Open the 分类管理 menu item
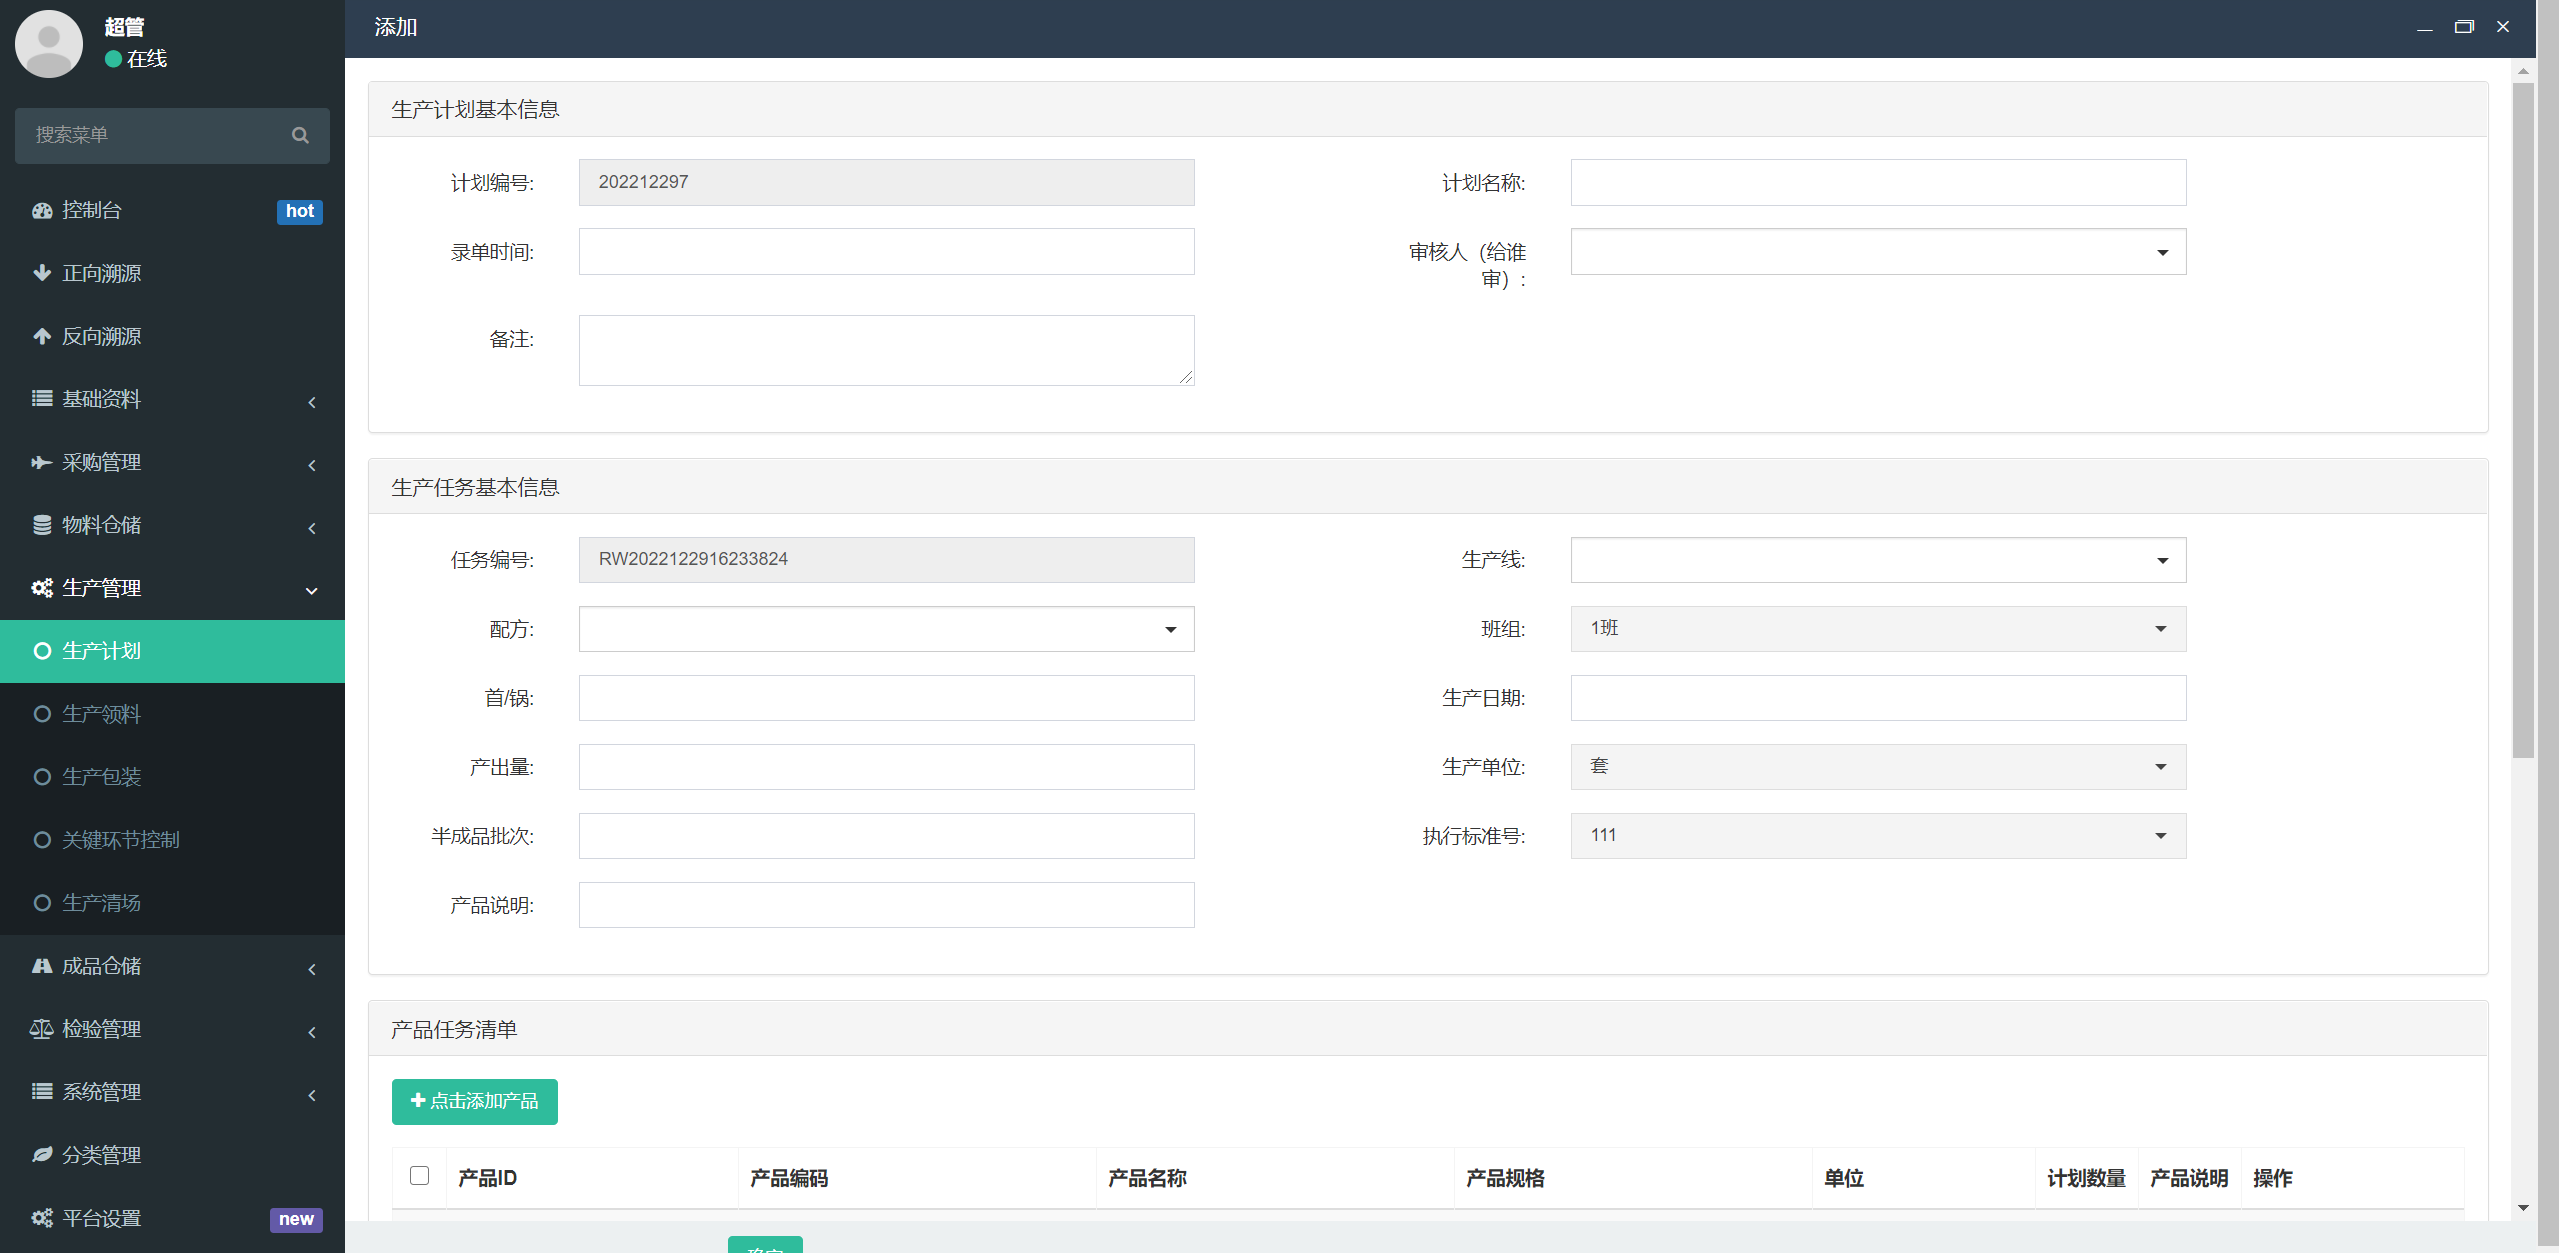The height and width of the screenshot is (1253, 2559). pyautogui.click(x=172, y=1155)
